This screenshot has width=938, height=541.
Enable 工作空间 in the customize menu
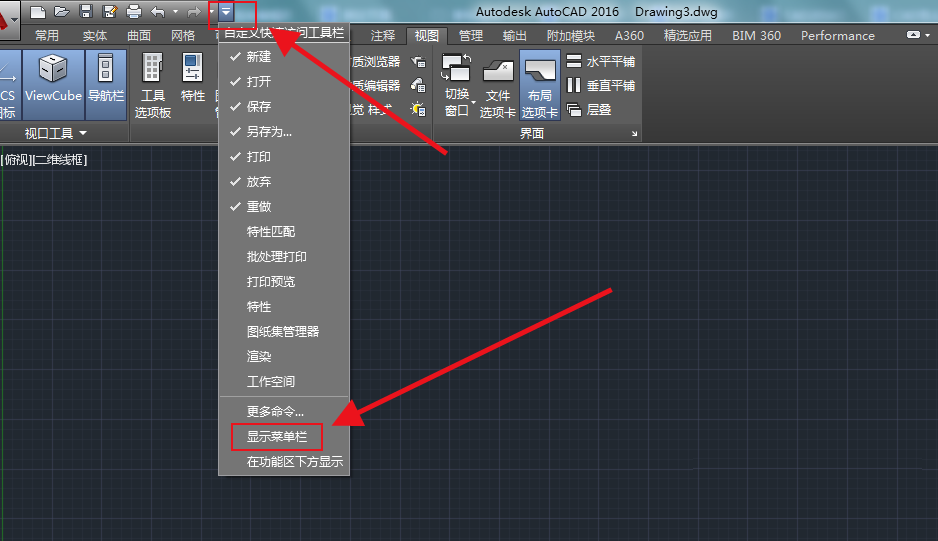click(x=284, y=382)
